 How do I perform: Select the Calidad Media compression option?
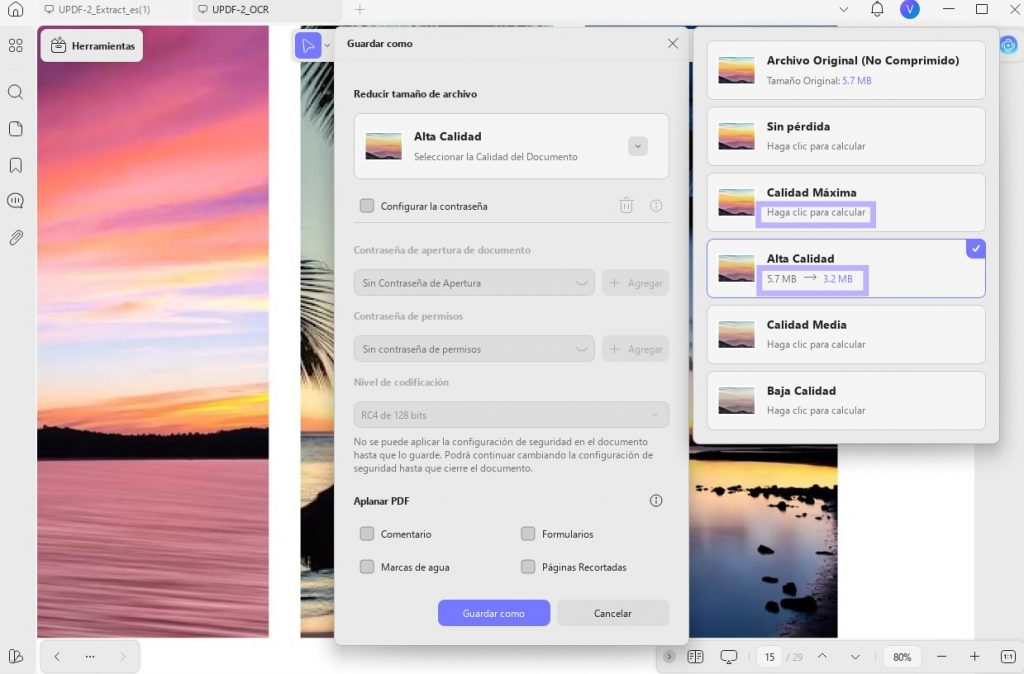846,334
